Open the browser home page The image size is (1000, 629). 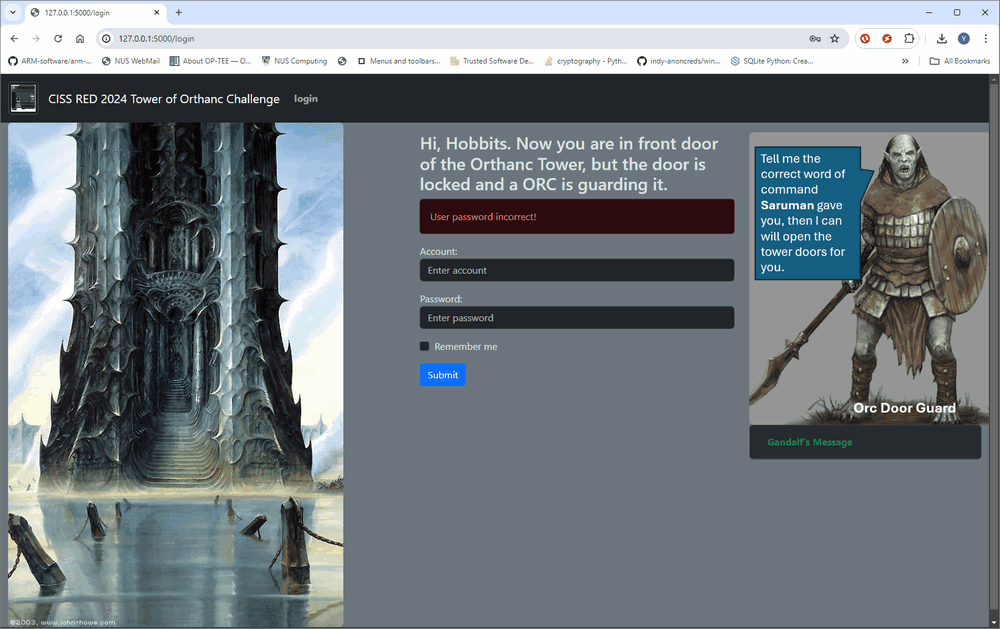click(80, 38)
